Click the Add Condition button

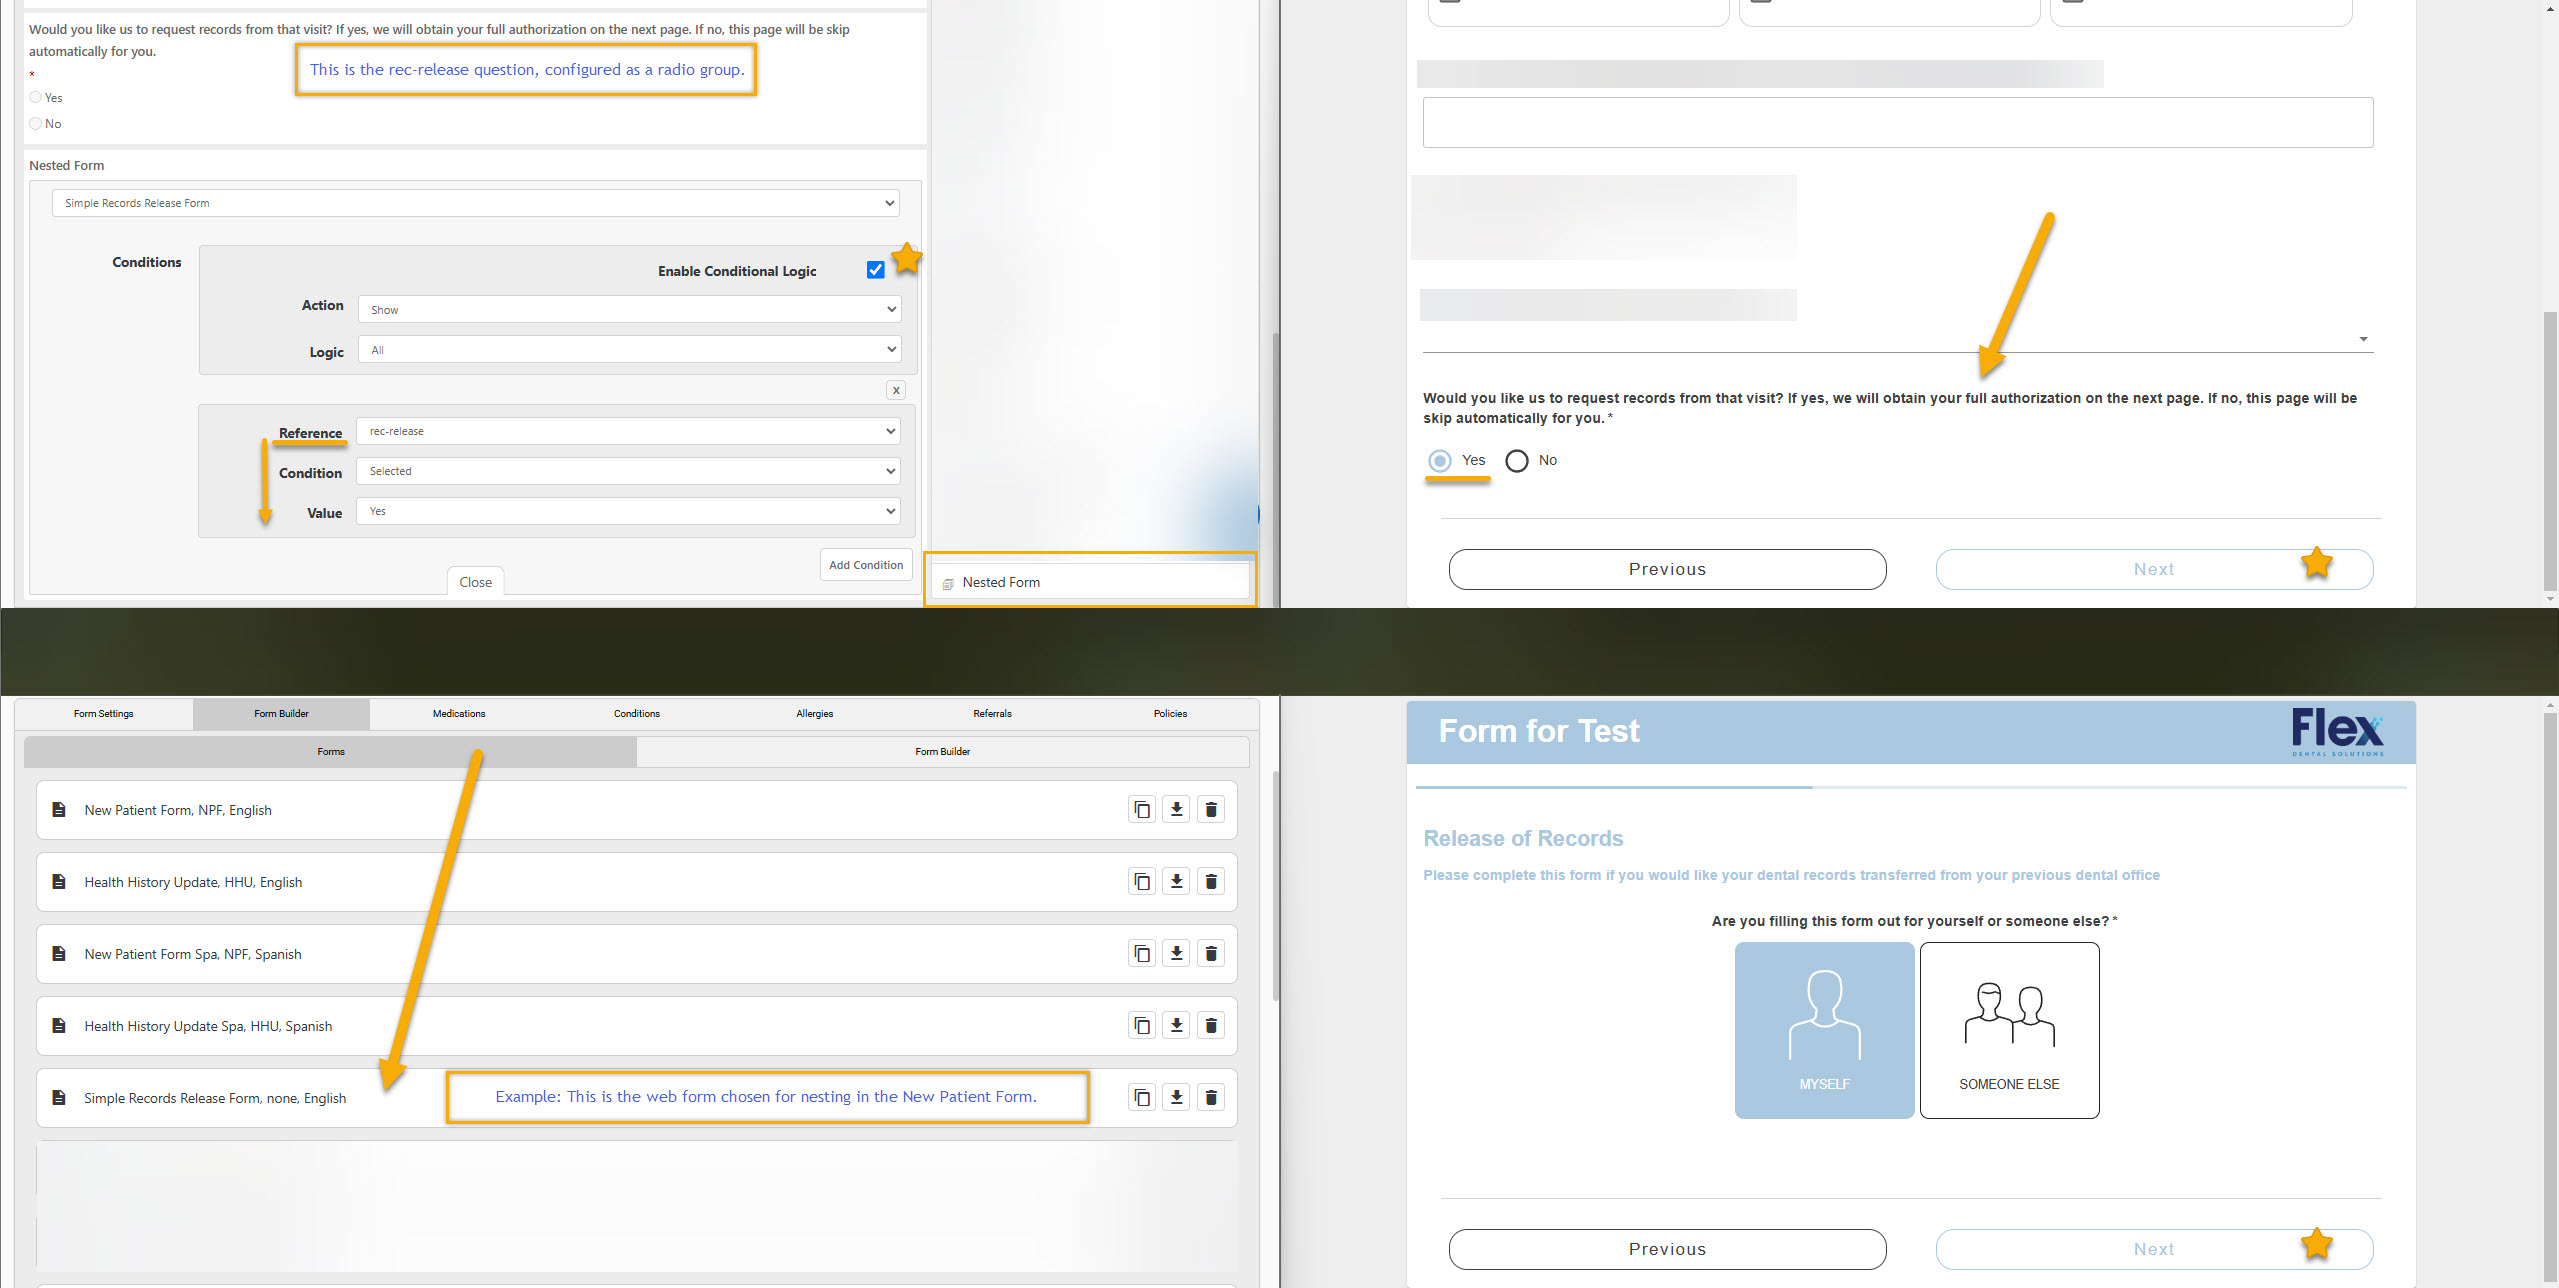tap(866, 565)
